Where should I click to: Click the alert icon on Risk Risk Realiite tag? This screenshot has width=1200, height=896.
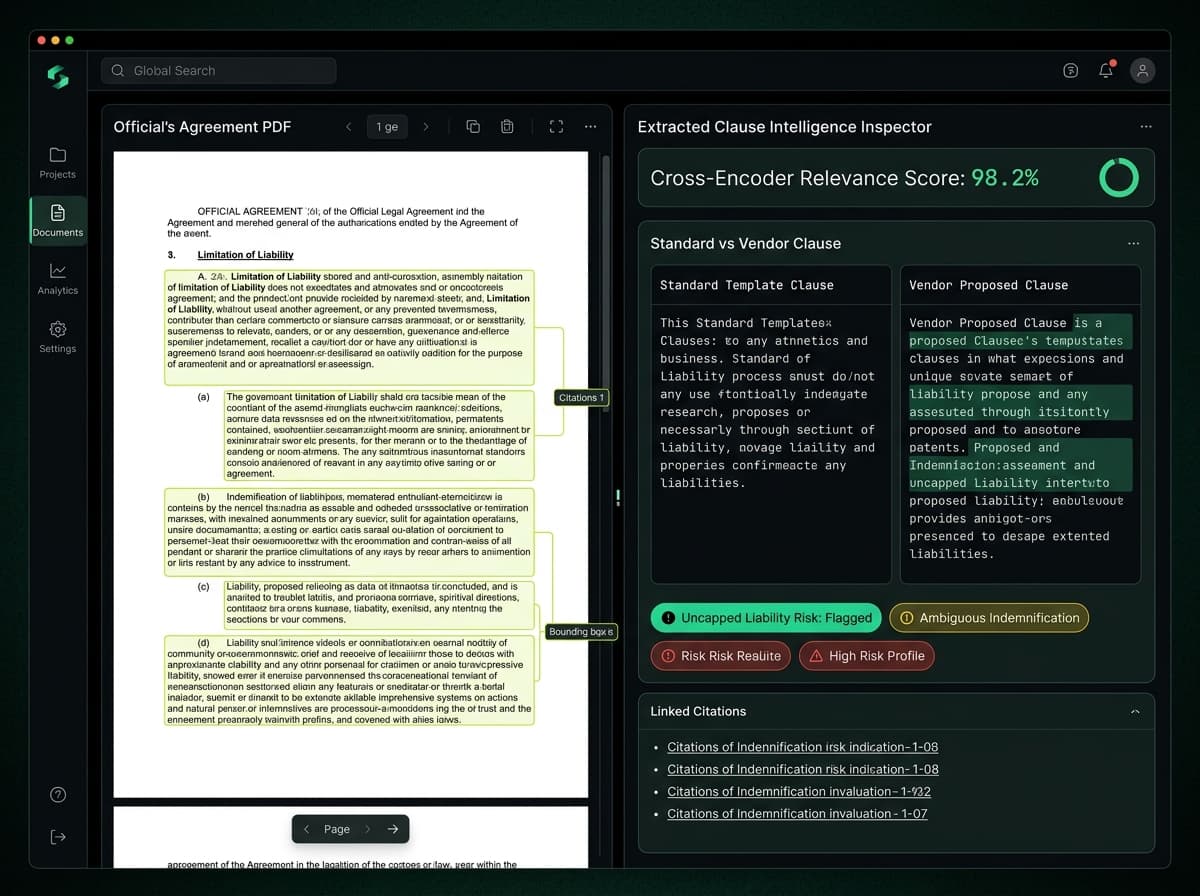point(667,656)
